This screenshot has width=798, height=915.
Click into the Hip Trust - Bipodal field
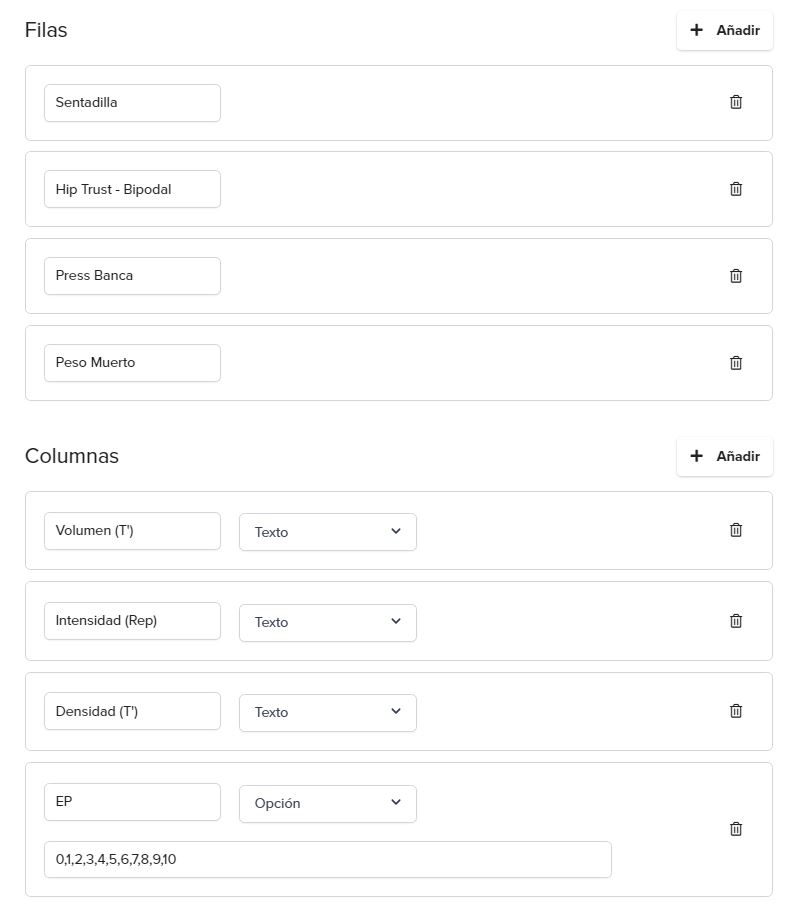[x=132, y=189]
